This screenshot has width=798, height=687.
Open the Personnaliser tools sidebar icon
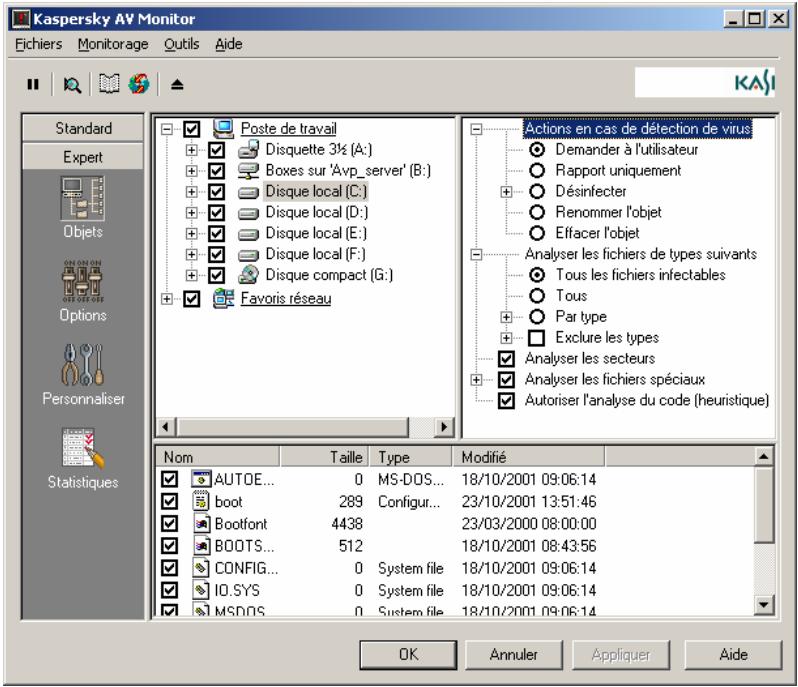click(x=83, y=364)
